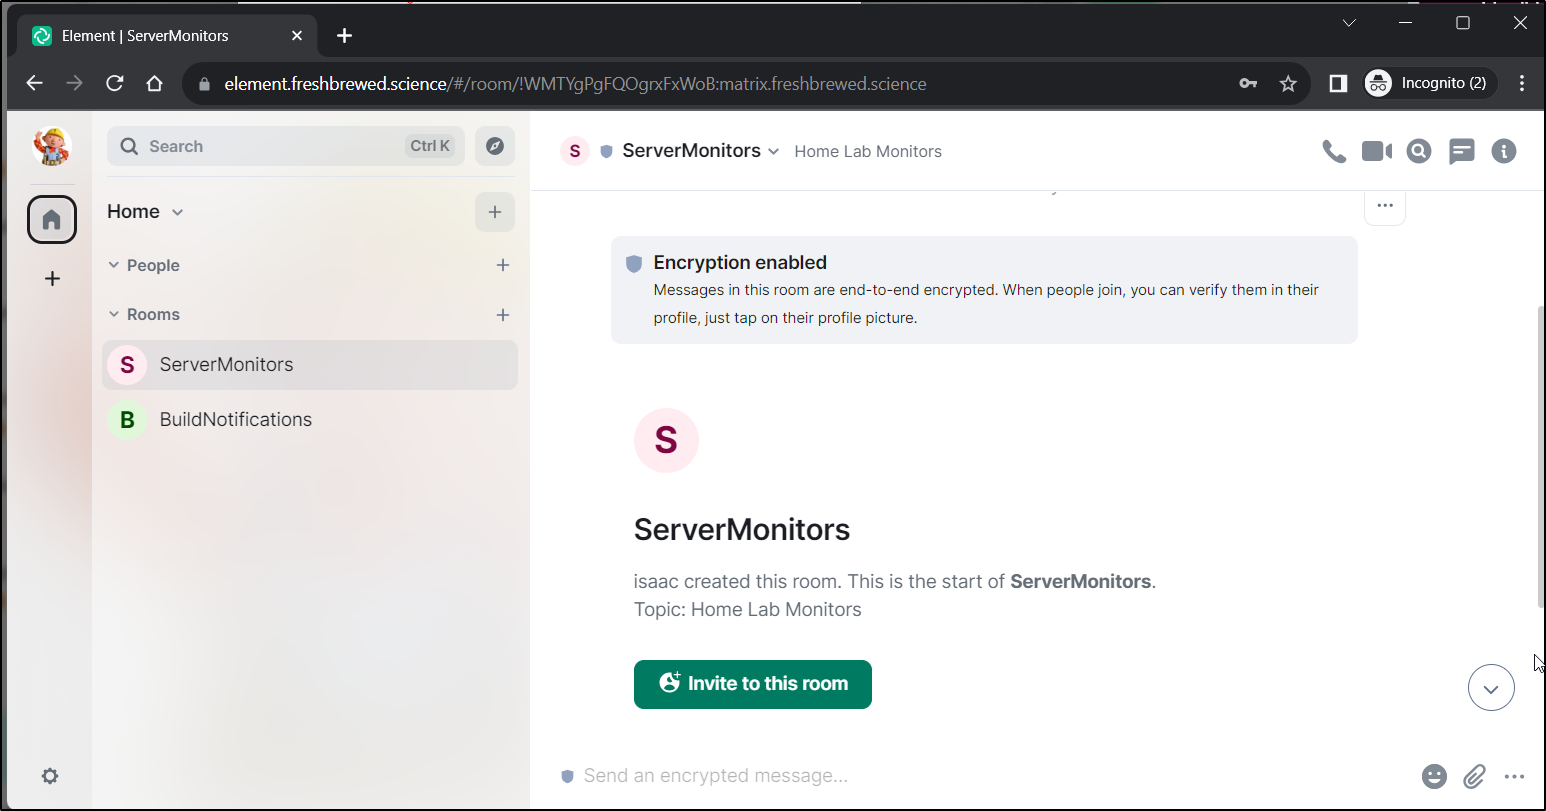Click the Home space icon in sidebar
The image size is (1546, 811).
(52, 219)
